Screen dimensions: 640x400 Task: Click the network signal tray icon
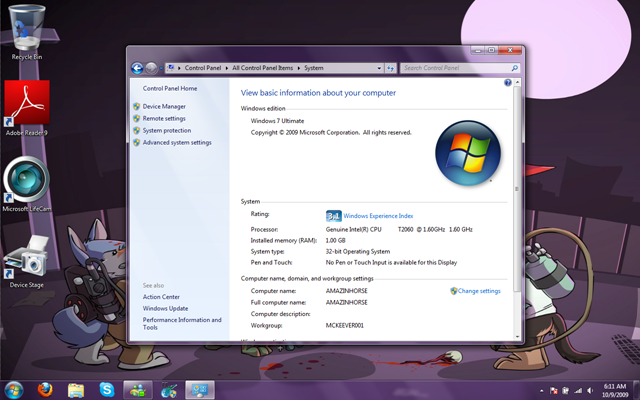[x=578, y=391]
